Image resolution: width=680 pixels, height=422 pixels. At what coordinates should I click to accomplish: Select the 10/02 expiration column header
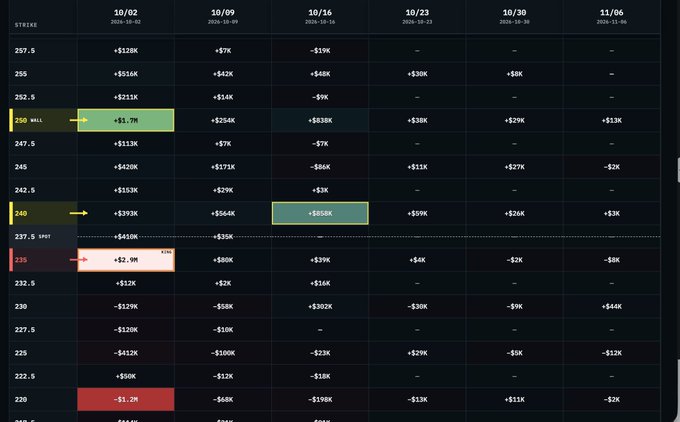[x=126, y=16]
